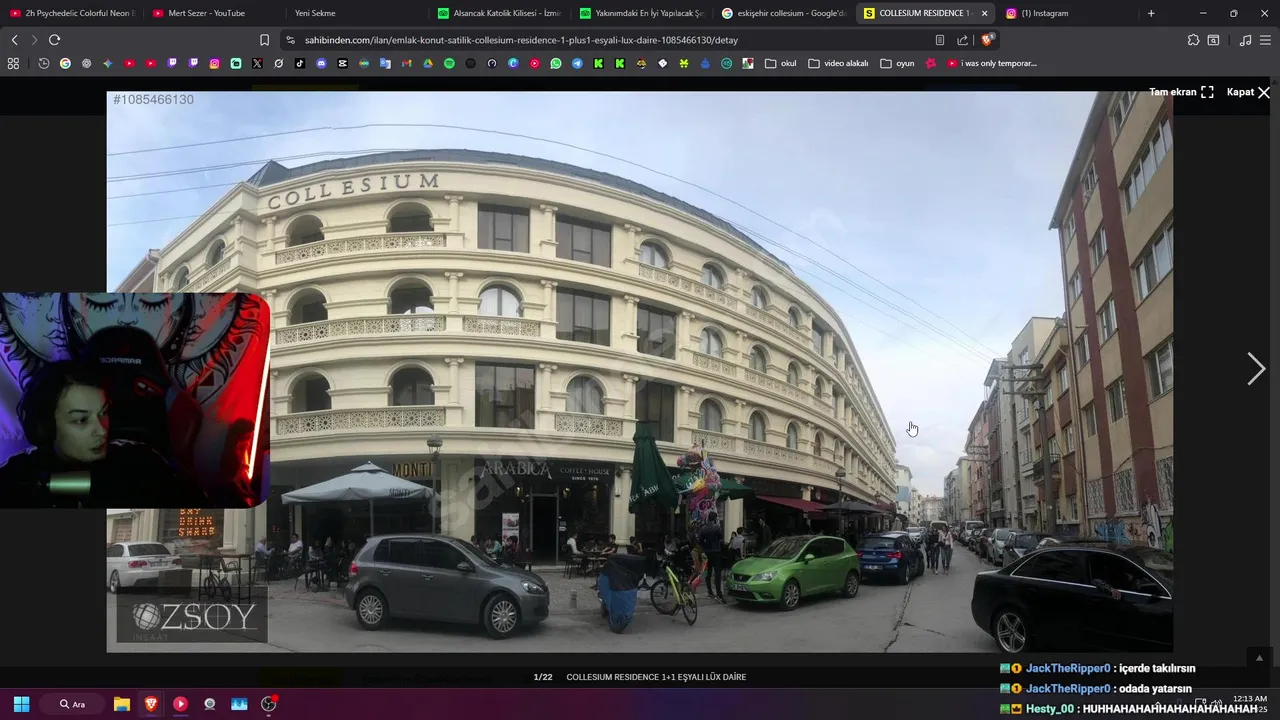Switch to 2h Psychedelic Colorful Neon tab
Viewport: 1280px width, 720px height.
click(73, 13)
